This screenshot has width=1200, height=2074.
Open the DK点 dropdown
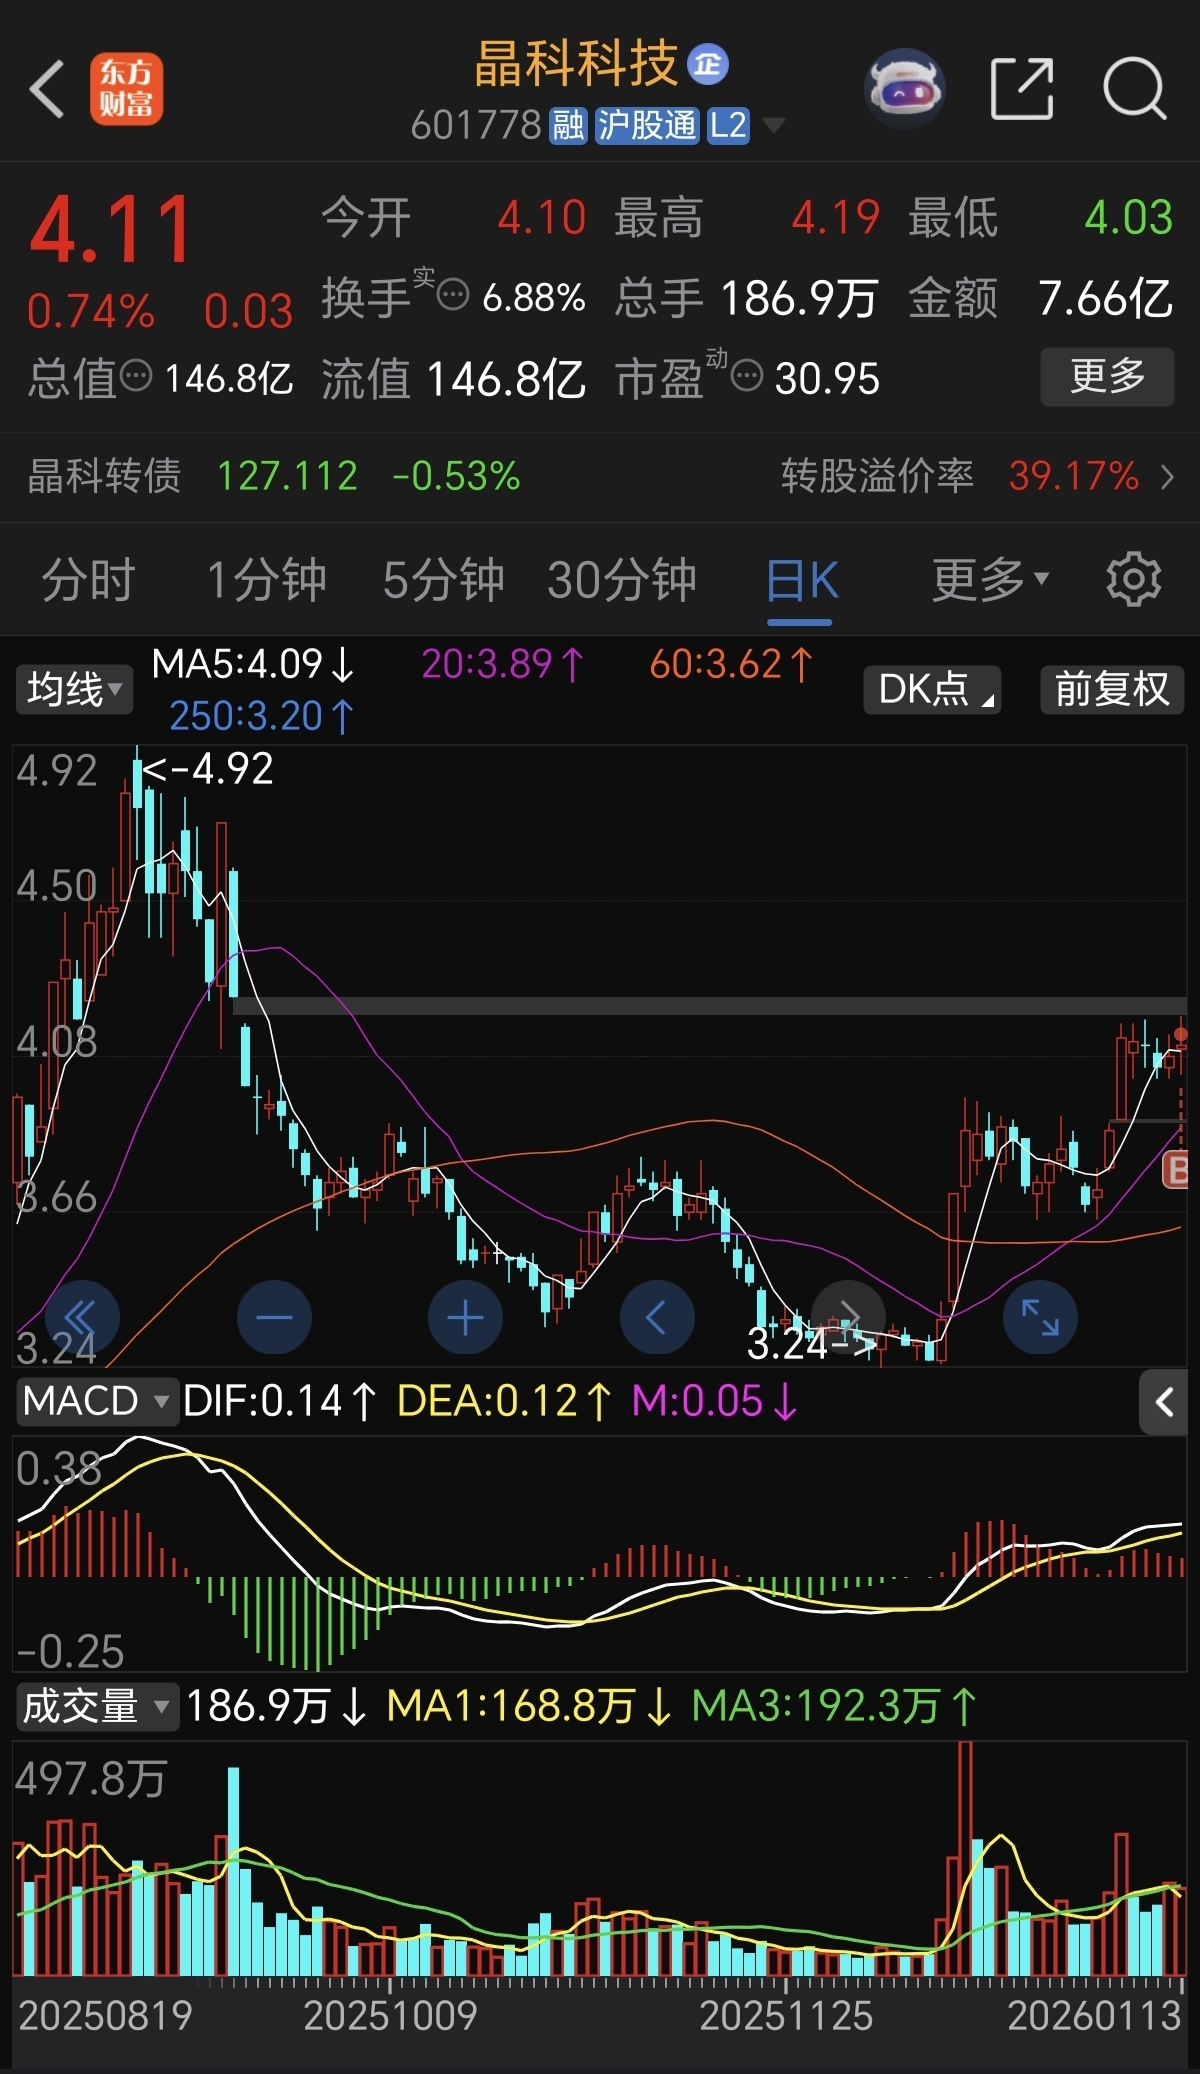[932, 689]
